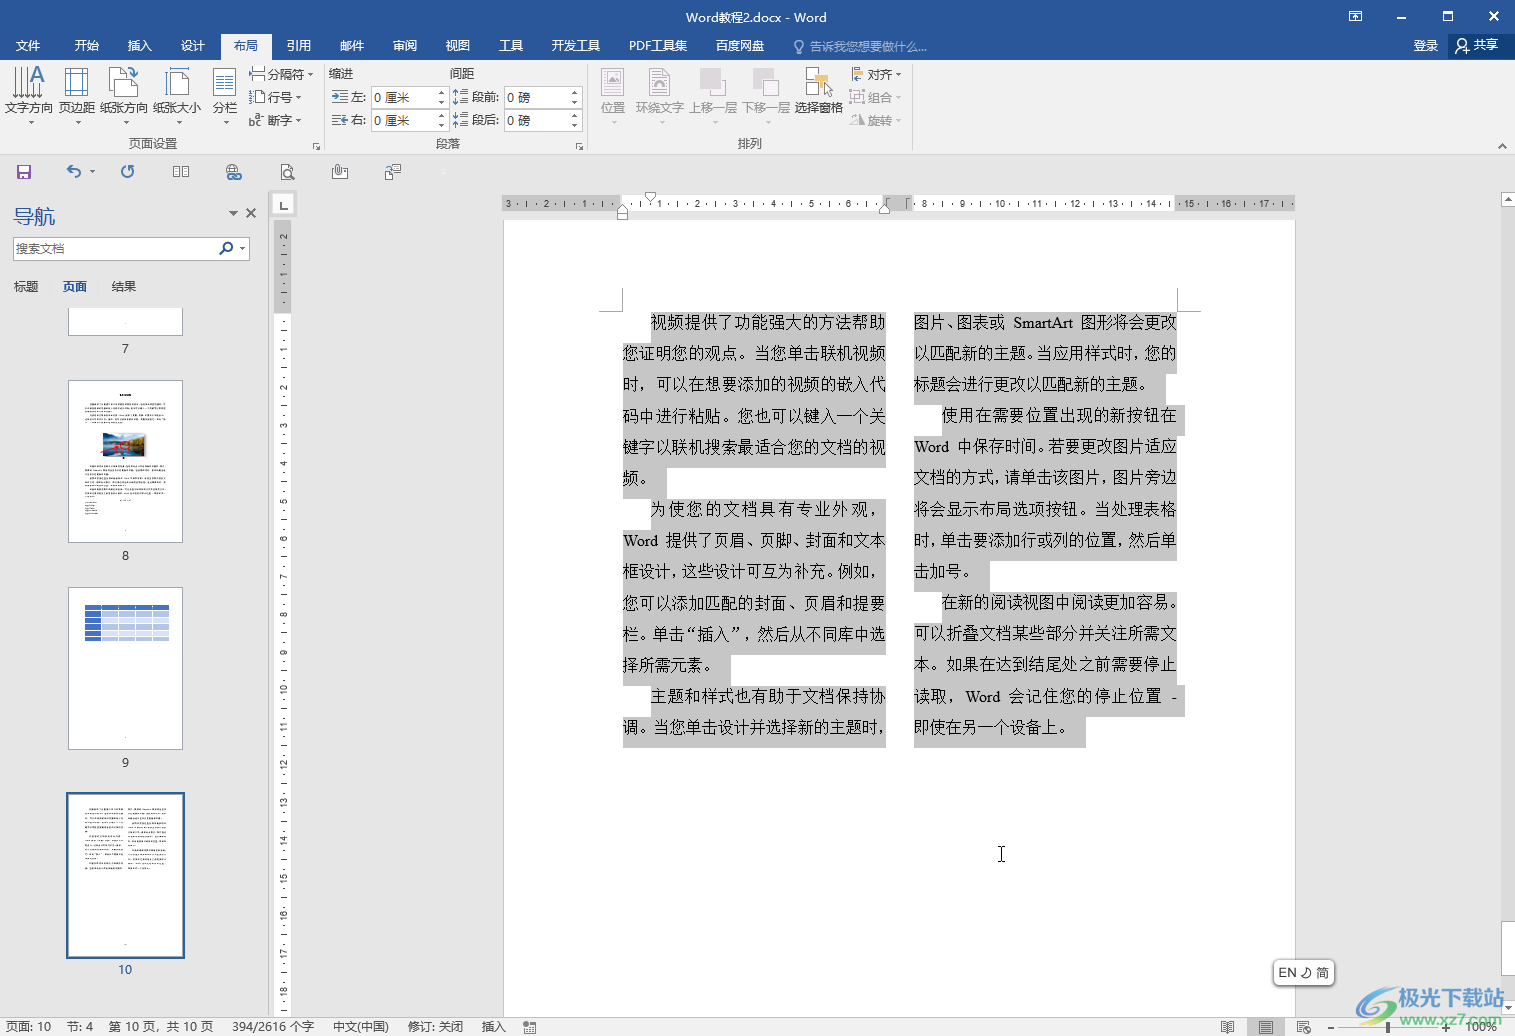This screenshot has width=1515, height=1036.
Task: Select the page 9 thumbnail
Action: (125, 668)
